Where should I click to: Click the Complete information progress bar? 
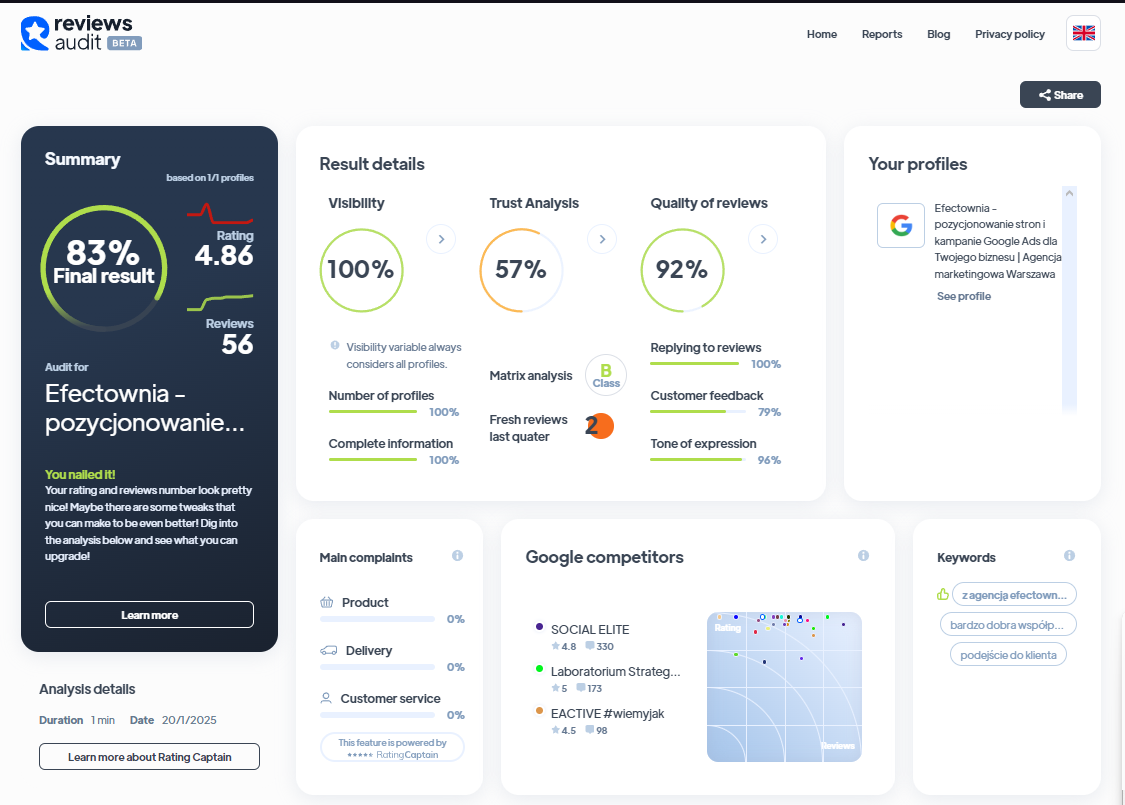click(x=372, y=459)
